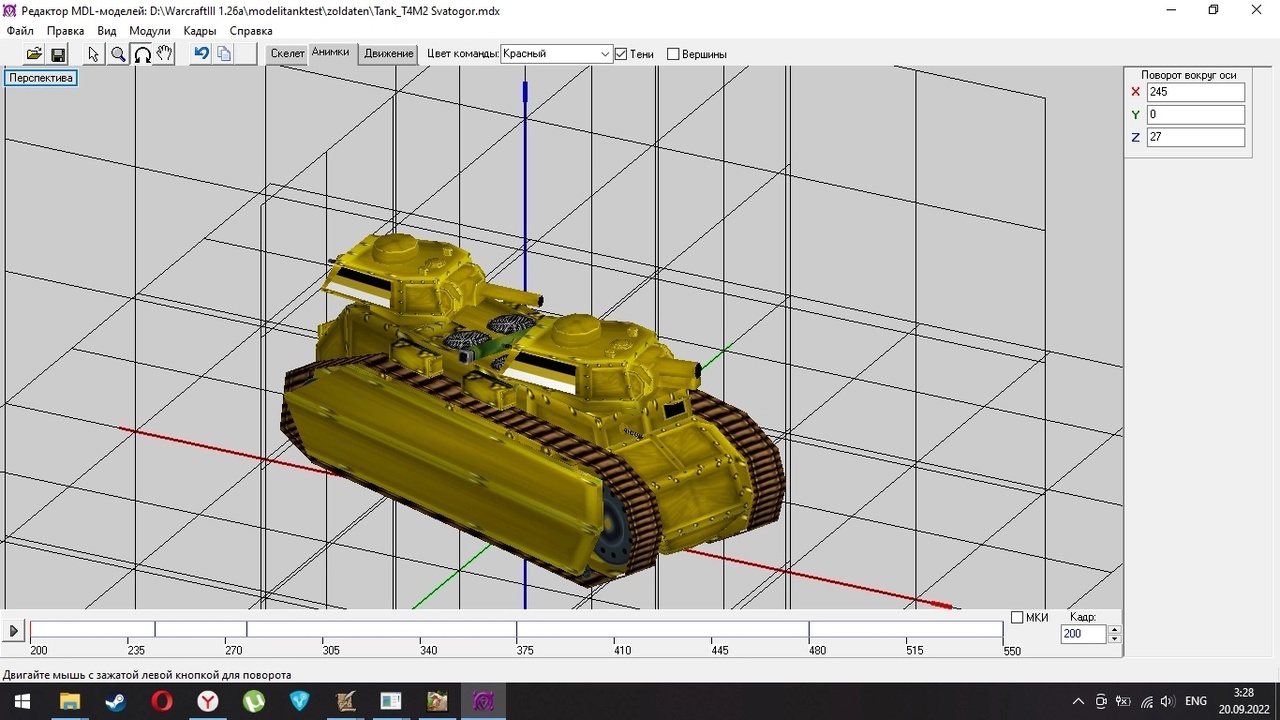Click the X axis rotation field
Screen dimensions: 1280x720
(1196, 92)
